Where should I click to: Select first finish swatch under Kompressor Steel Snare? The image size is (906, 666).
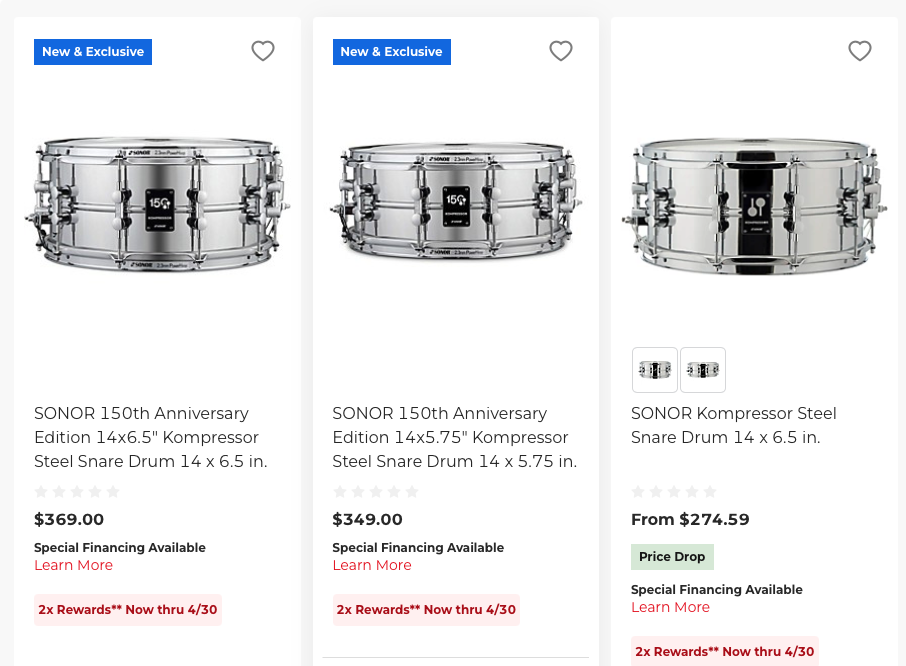(x=655, y=370)
